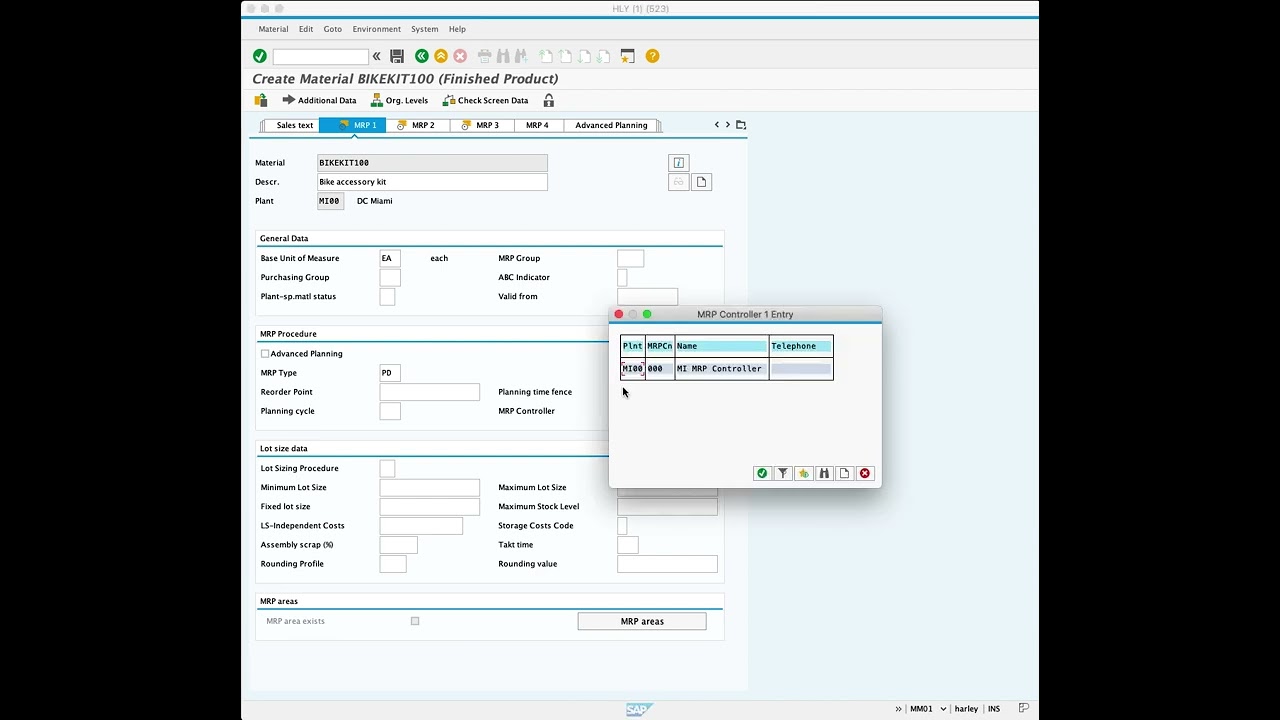Viewport: 1280px width, 720px height.
Task: Click the session info icon in status bar
Action: [x=1024, y=708]
